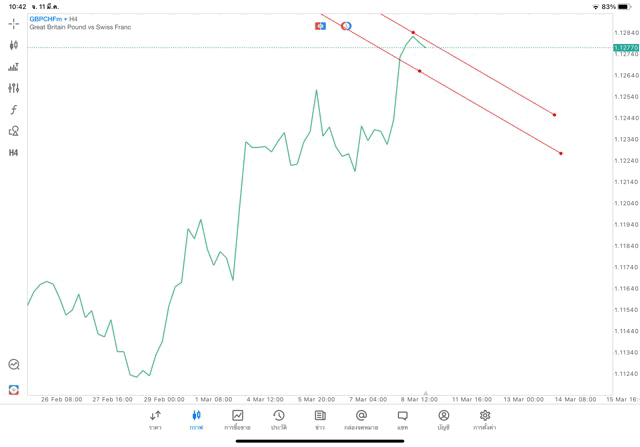Open the ประวัติ history tab

[279, 419]
